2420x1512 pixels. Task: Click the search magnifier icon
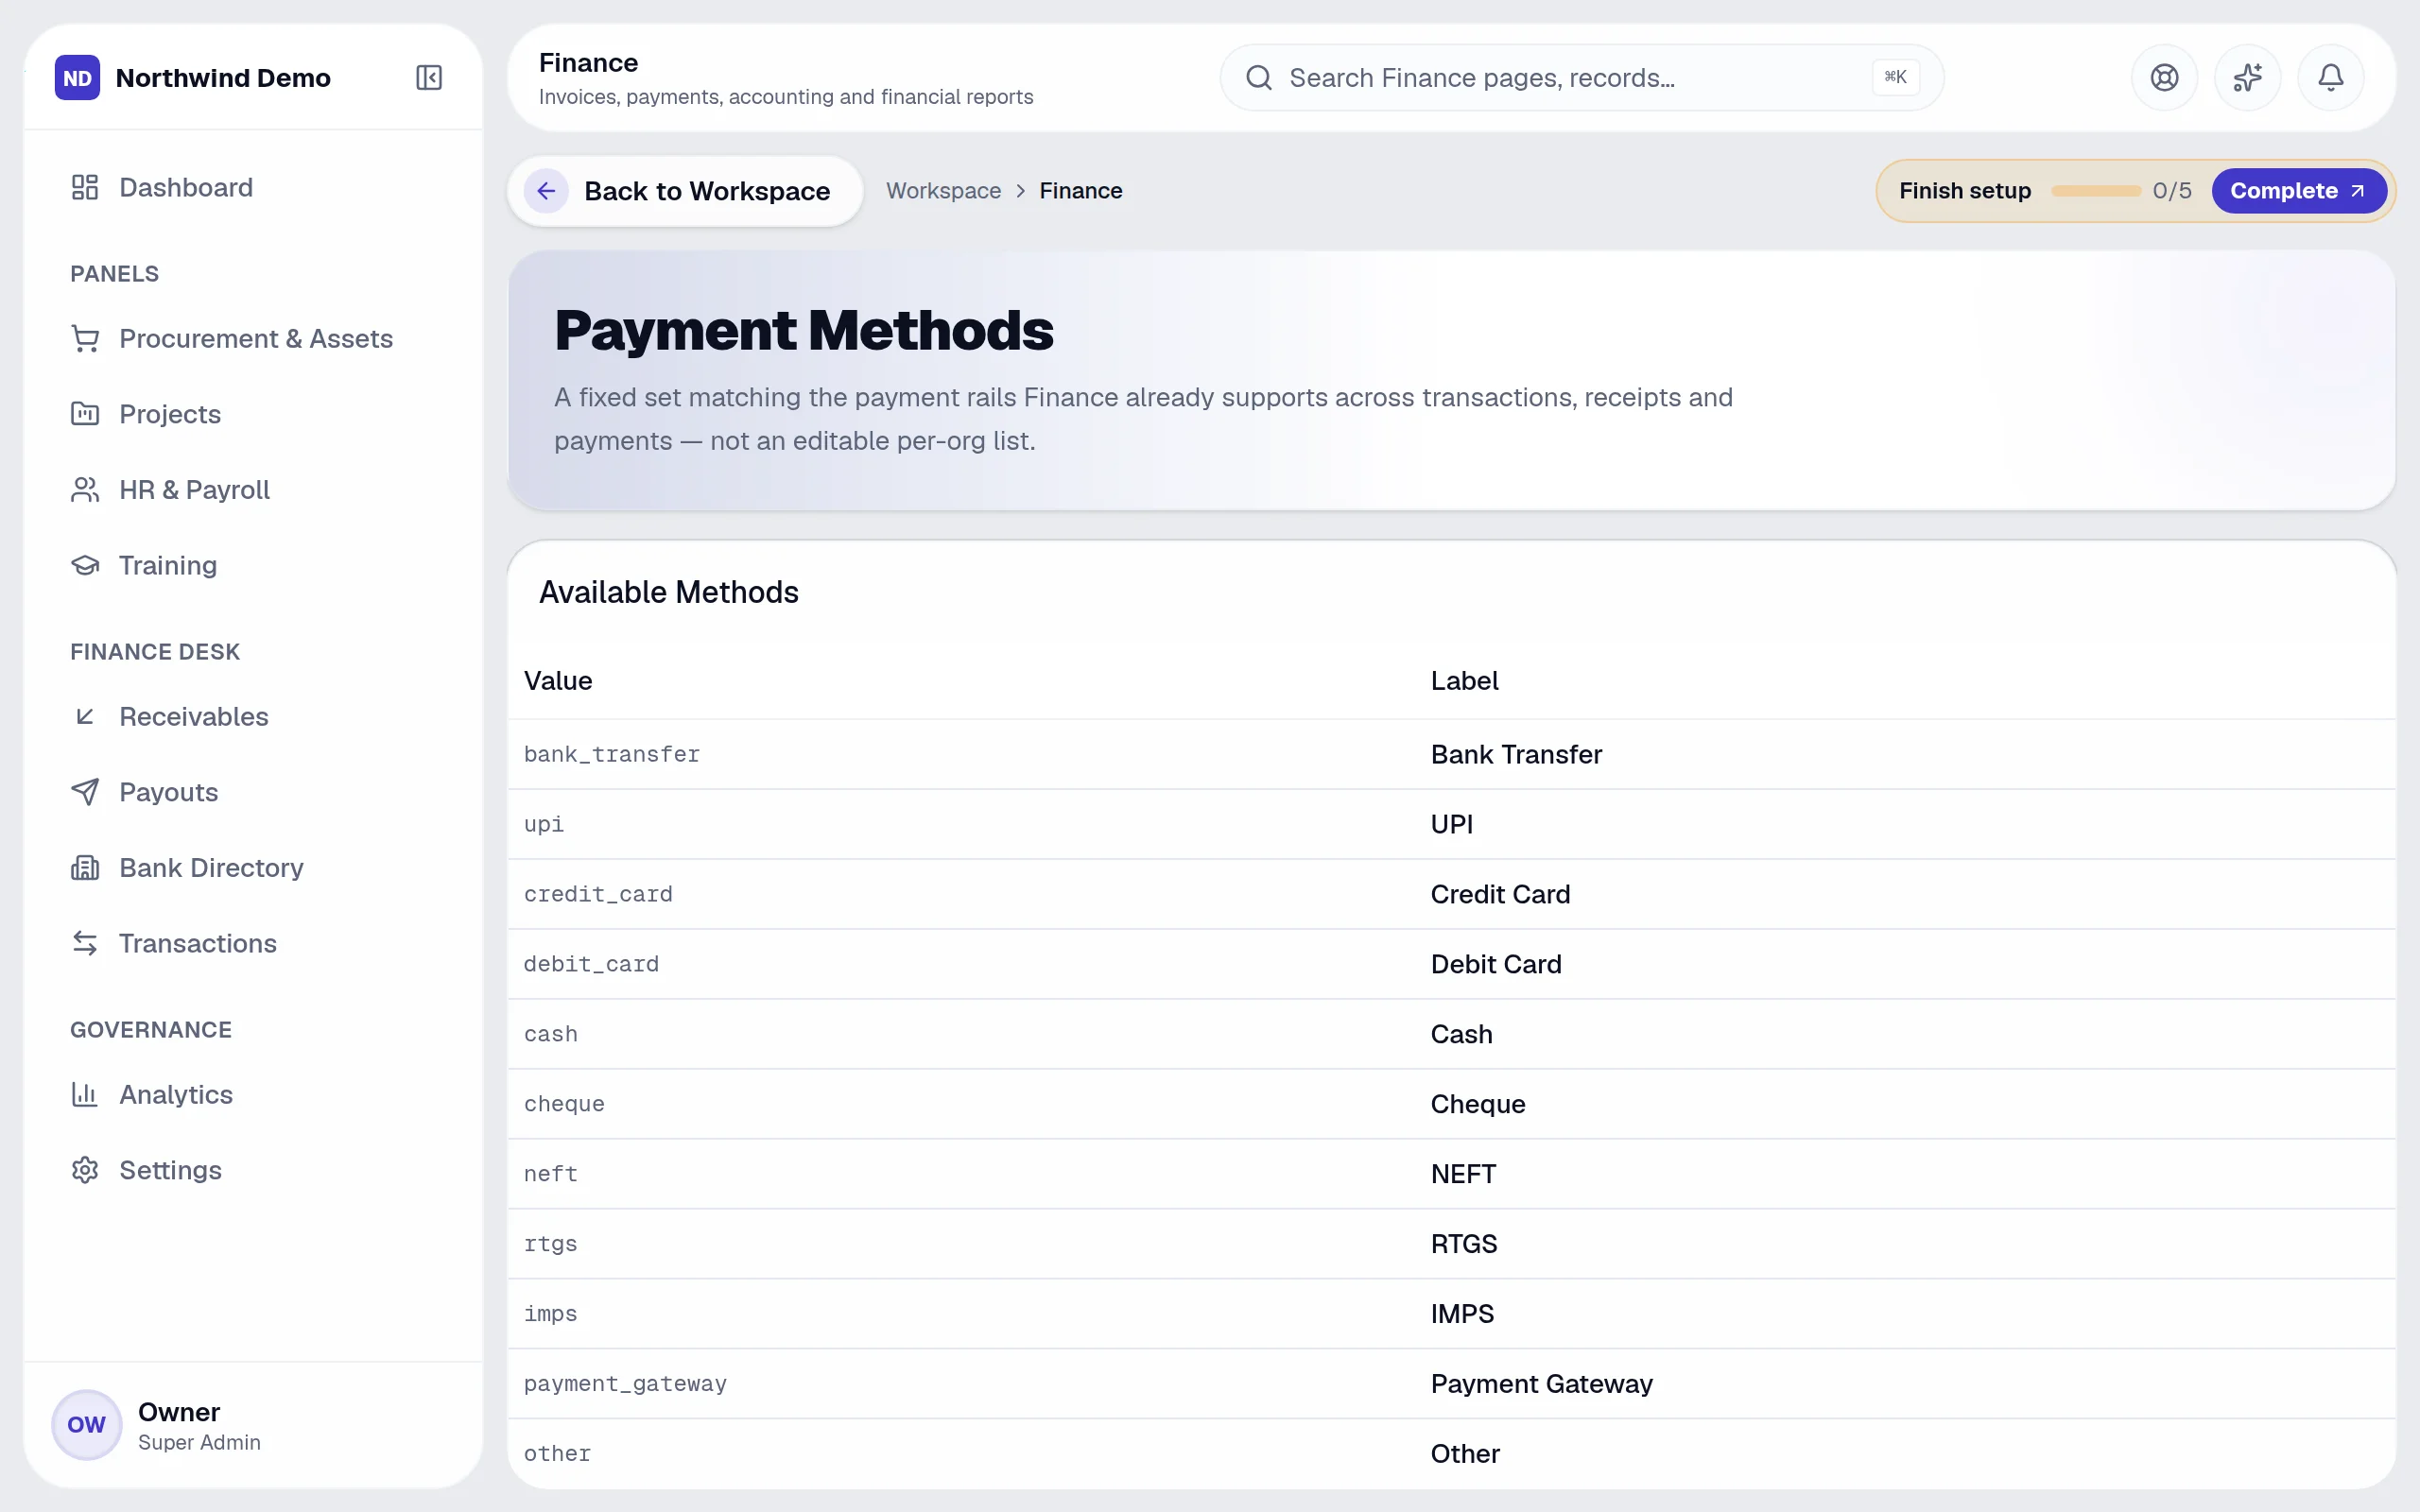coord(1259,78)
